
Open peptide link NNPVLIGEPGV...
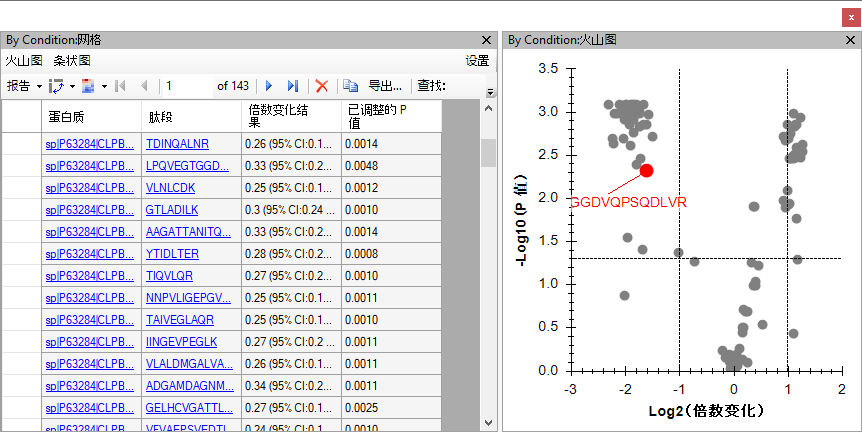click(188, 298)
